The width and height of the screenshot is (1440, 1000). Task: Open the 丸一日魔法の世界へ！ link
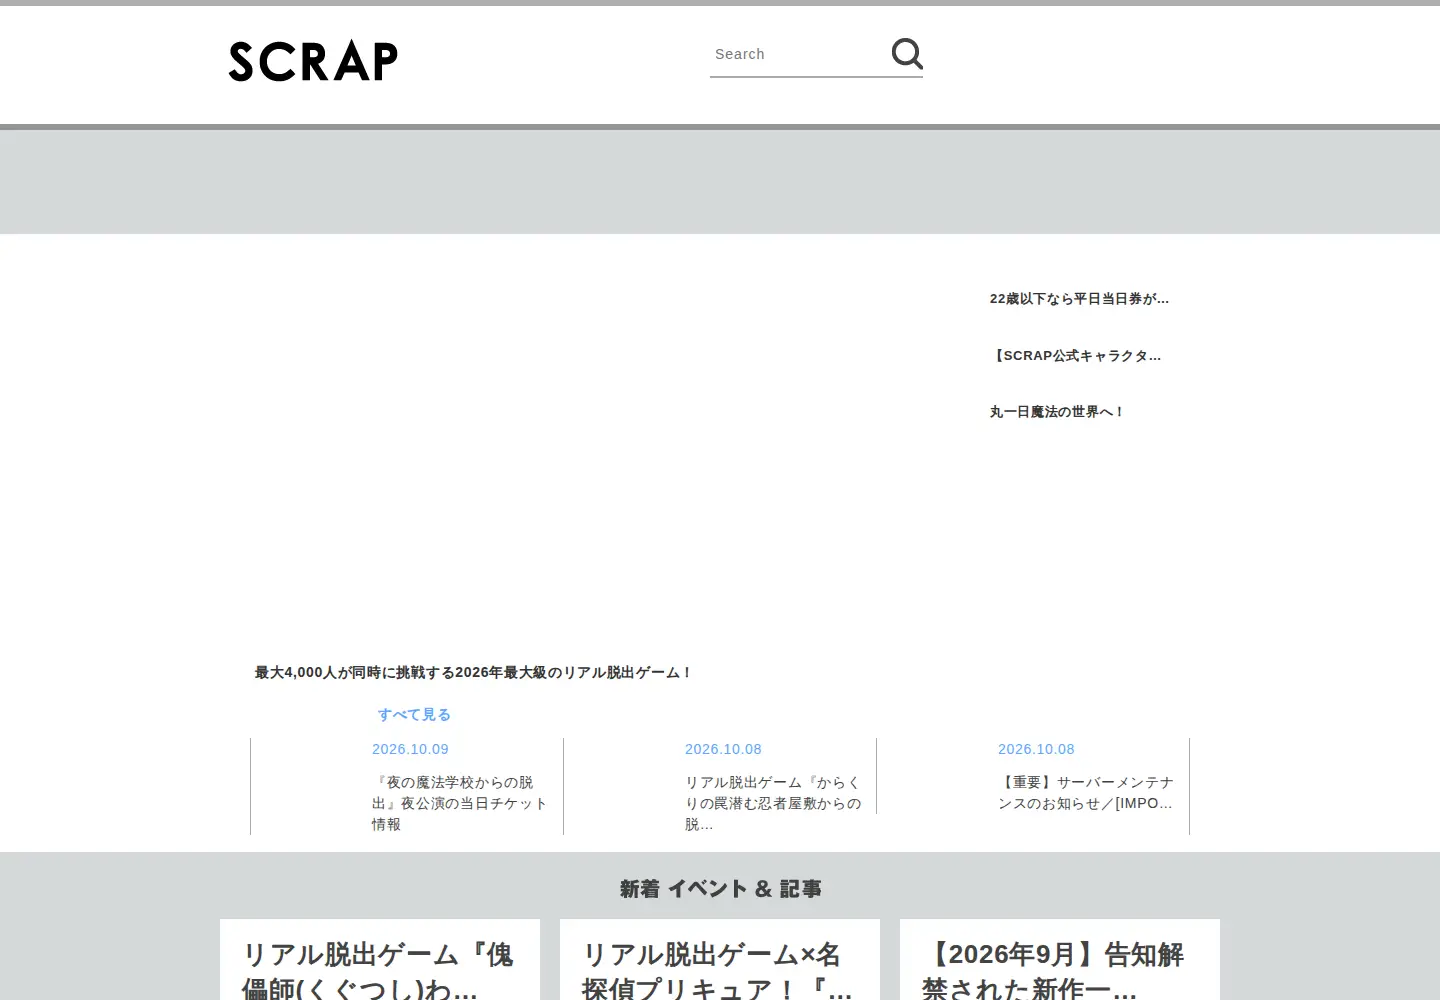coord(1057,412)
